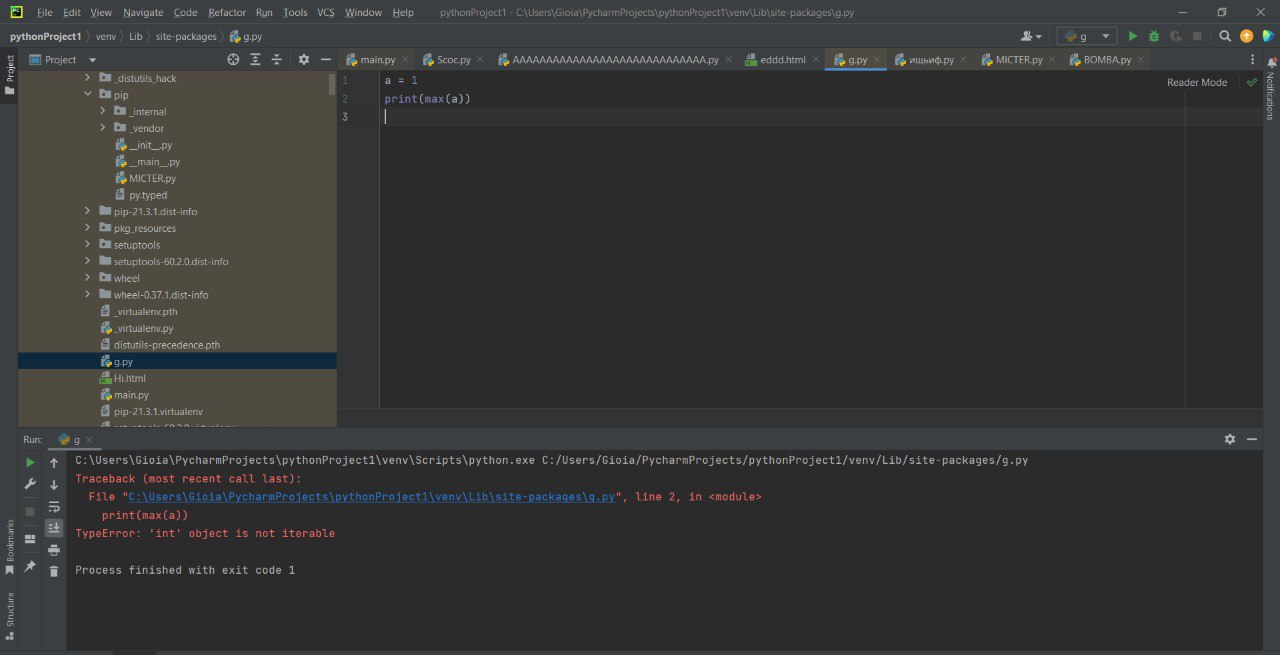Switch to the BOMBA.py editor tab
The width and height of the screenshot is (1280, 655).
pos(1107,60)
